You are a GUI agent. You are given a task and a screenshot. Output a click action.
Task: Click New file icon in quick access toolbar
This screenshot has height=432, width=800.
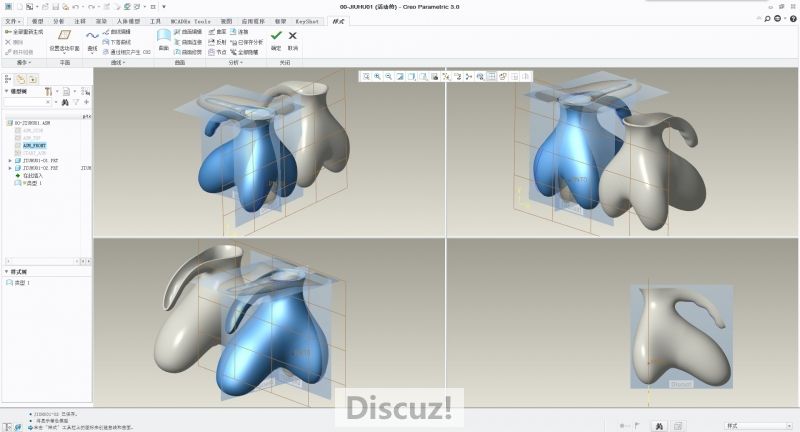tap(20, 7)
